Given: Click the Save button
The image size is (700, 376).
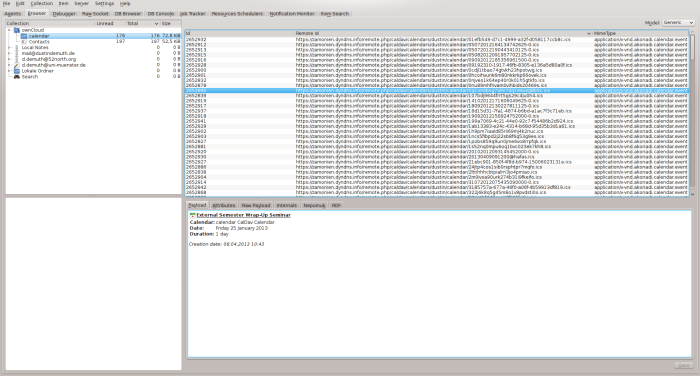Looking at the screenshot, I should point(684,365).
